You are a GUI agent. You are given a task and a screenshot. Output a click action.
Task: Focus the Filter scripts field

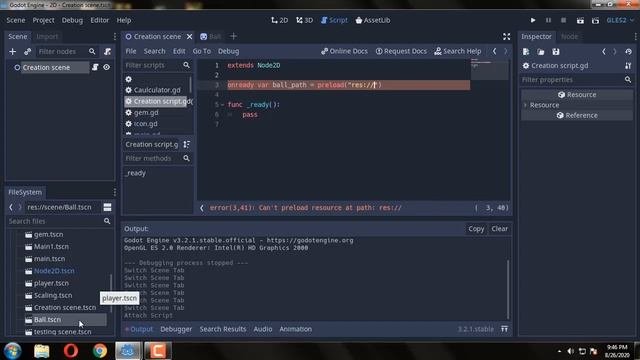click(x=158, y=65)
